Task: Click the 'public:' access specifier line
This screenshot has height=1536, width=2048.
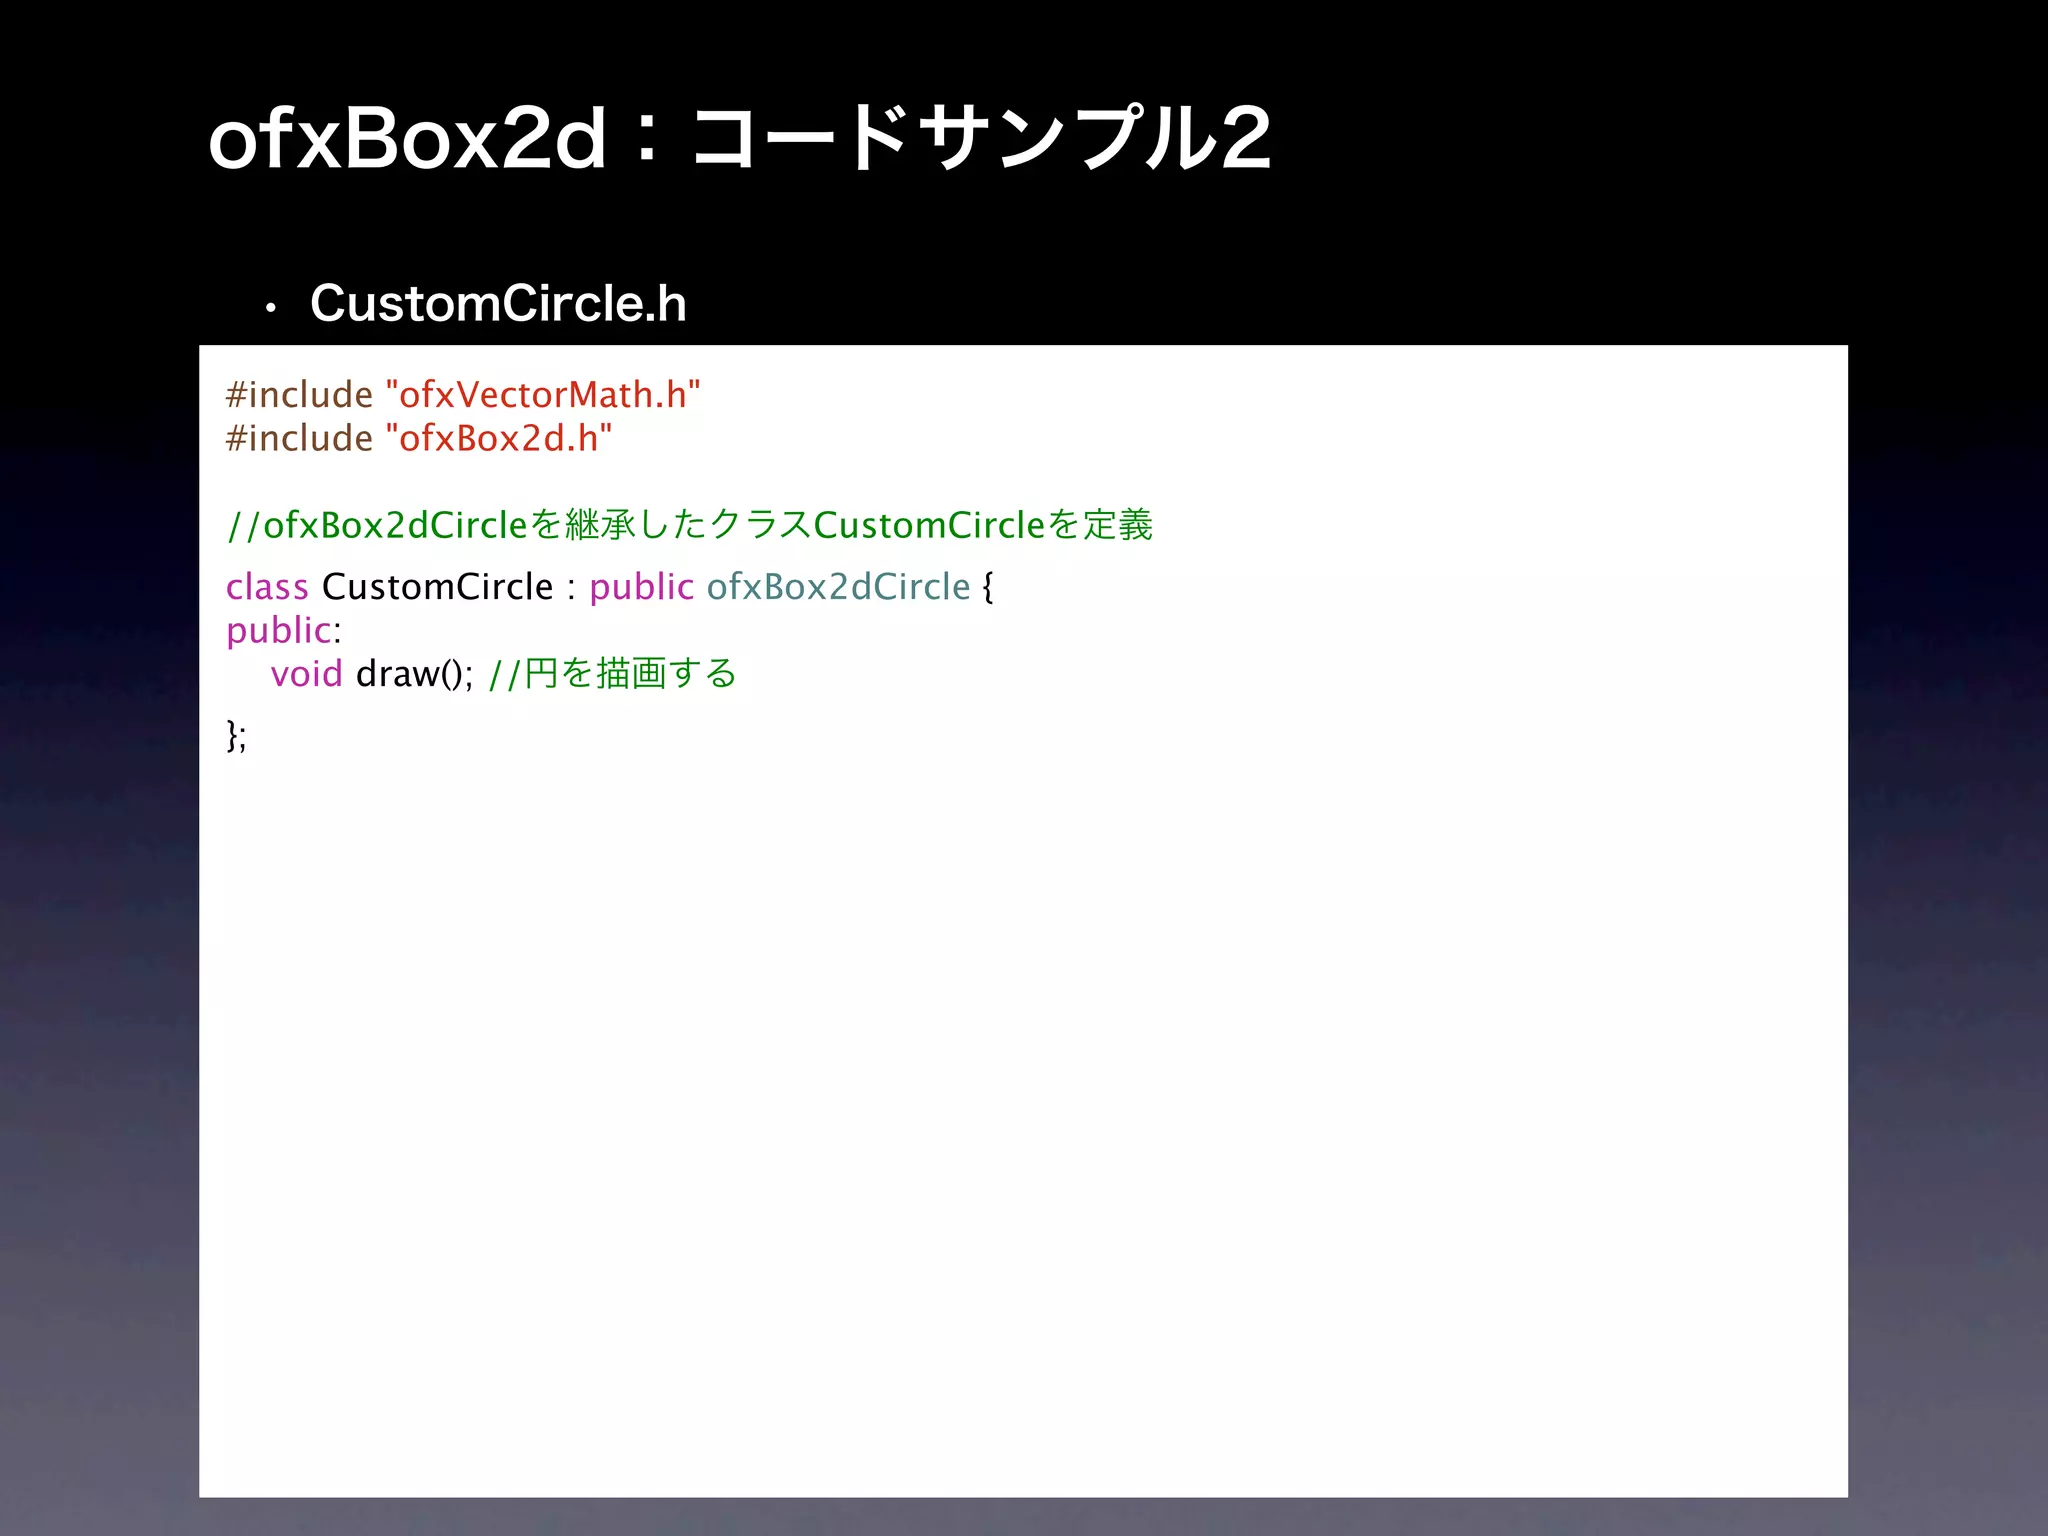Action: point(284,631)
